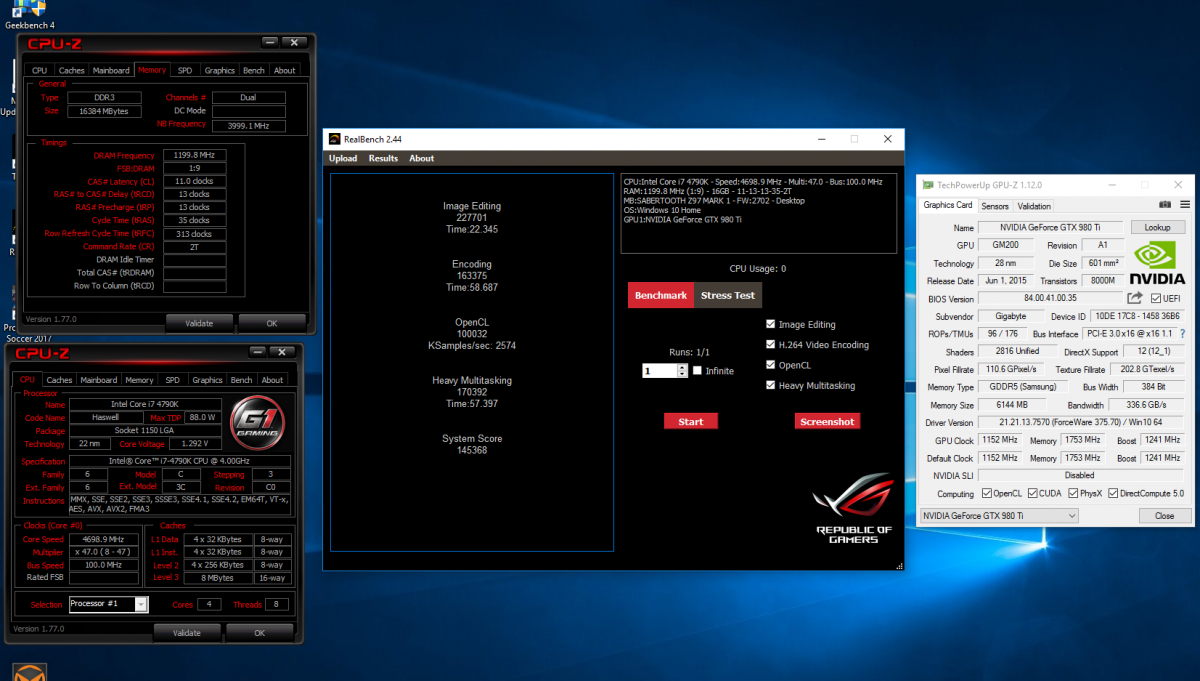Switch to the Sensors tab in GPU-Z
The width and height of the screenshot is (1200, 681).
click(995, 206)
